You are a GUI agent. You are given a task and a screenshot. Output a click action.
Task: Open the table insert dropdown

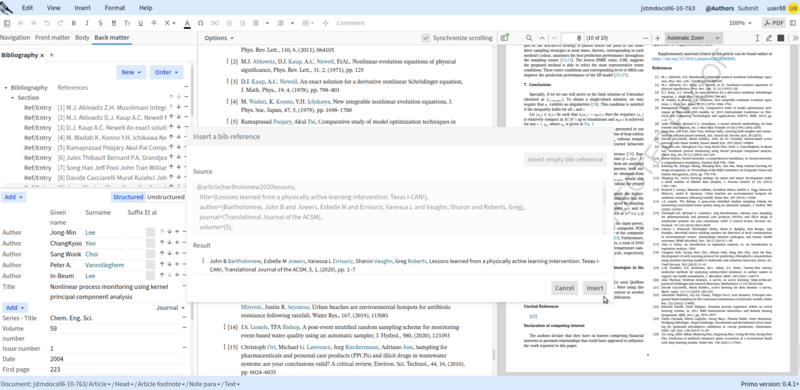pos(308,23)
